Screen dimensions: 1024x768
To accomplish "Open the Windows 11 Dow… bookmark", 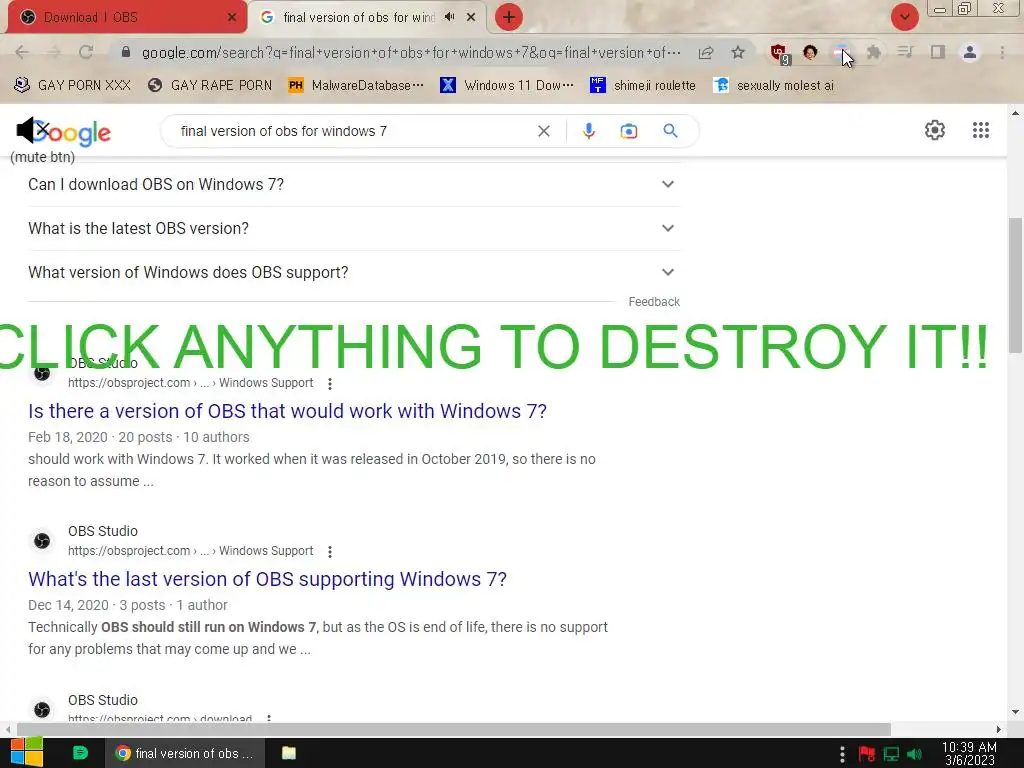I will pyautogui.click(x=507, y=85).
